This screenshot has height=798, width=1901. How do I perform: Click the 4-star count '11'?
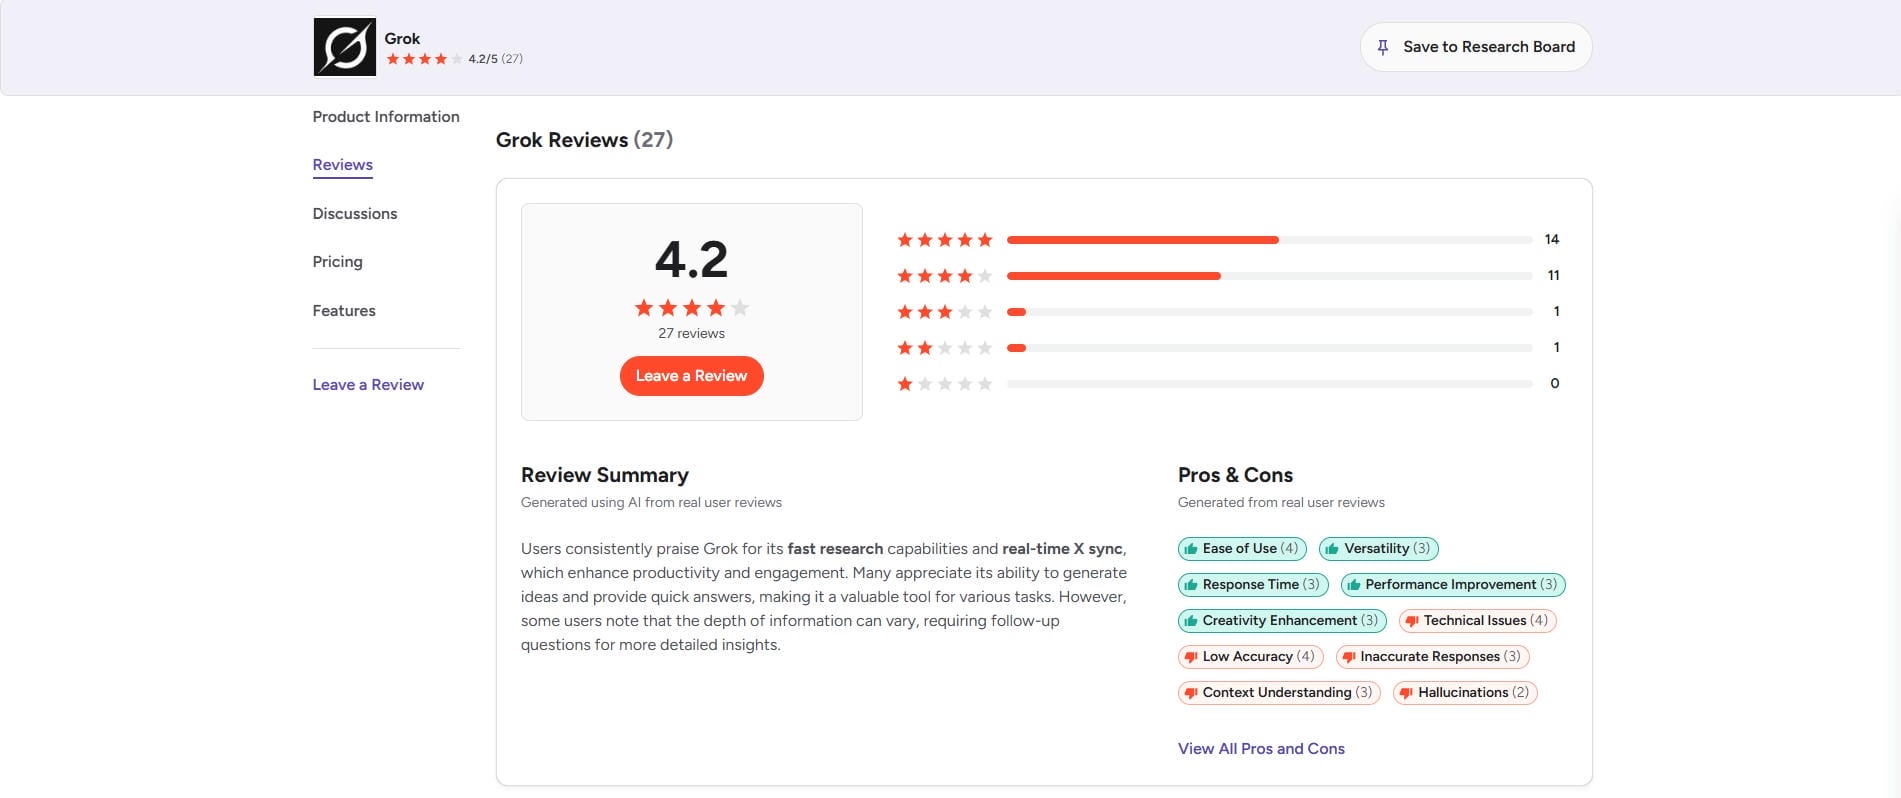1553,276
